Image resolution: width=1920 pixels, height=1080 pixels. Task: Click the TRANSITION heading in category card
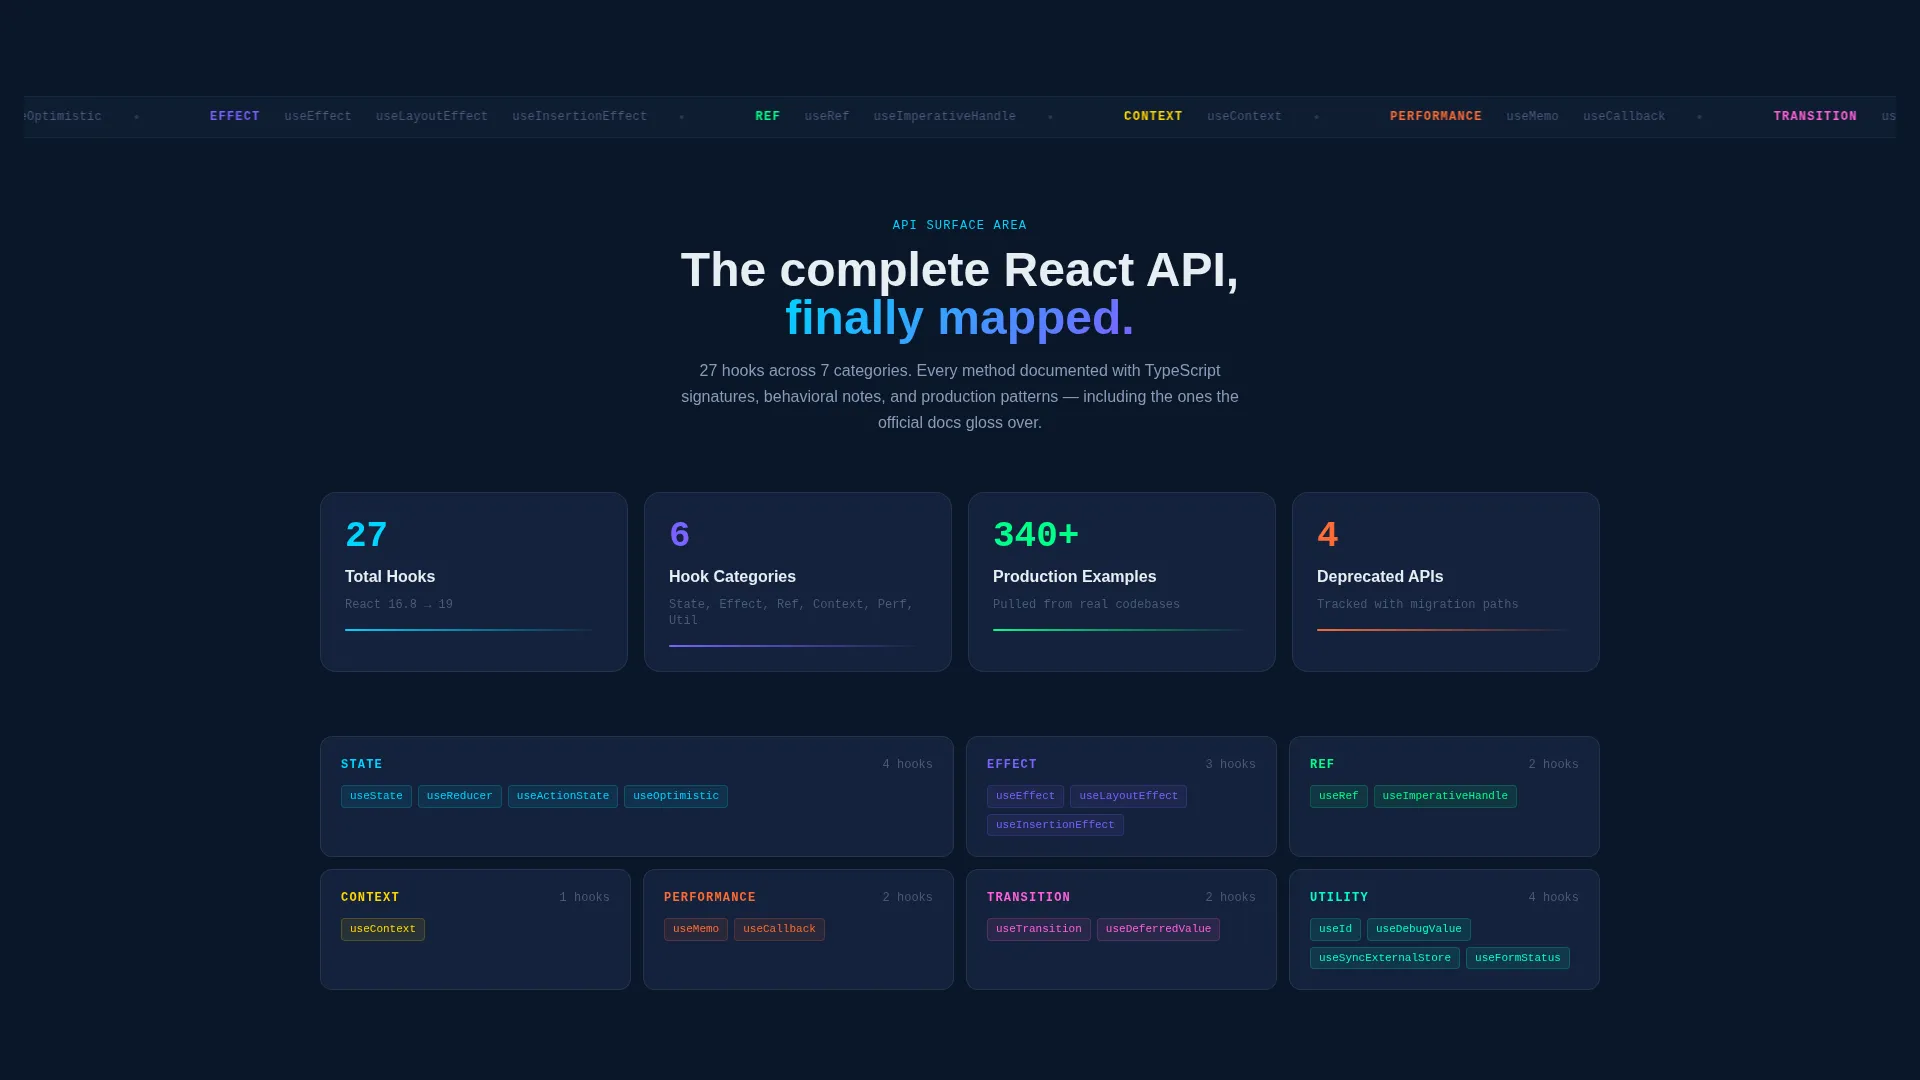coord(1029,897)
